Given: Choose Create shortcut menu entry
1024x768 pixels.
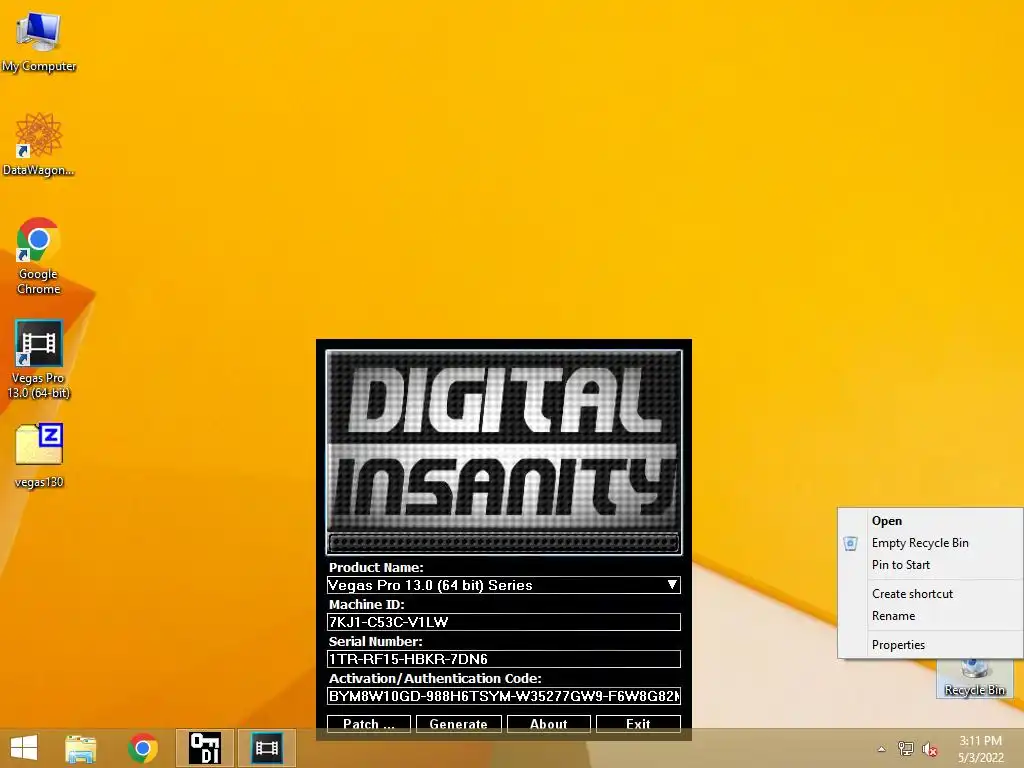Looking at the screenshot, I should coord(931,594).
